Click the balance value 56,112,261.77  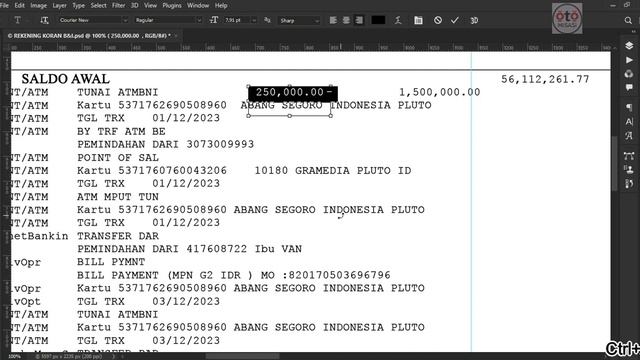tap(545, 79)
